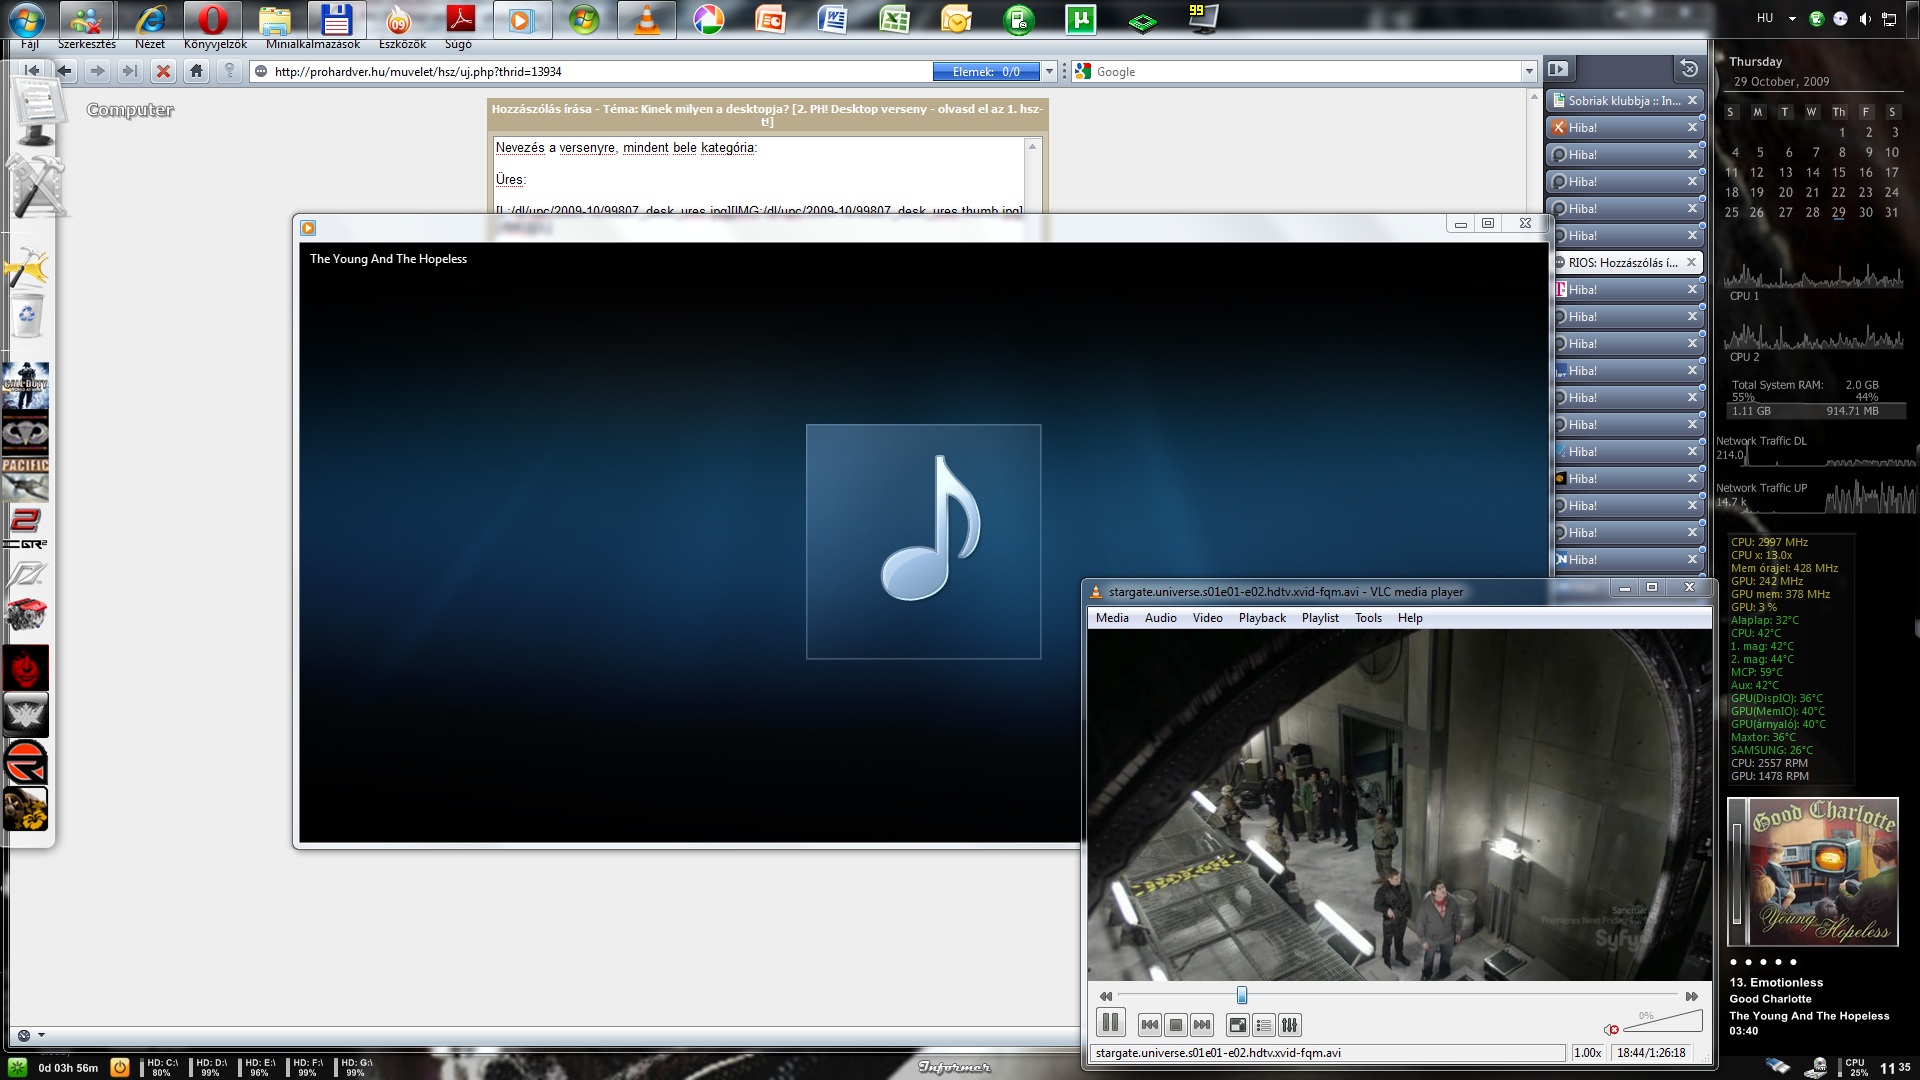Unmute VLC audio speaker icon
This screenshot has height=1080, width=1920.
[x=1611, y=1029]
